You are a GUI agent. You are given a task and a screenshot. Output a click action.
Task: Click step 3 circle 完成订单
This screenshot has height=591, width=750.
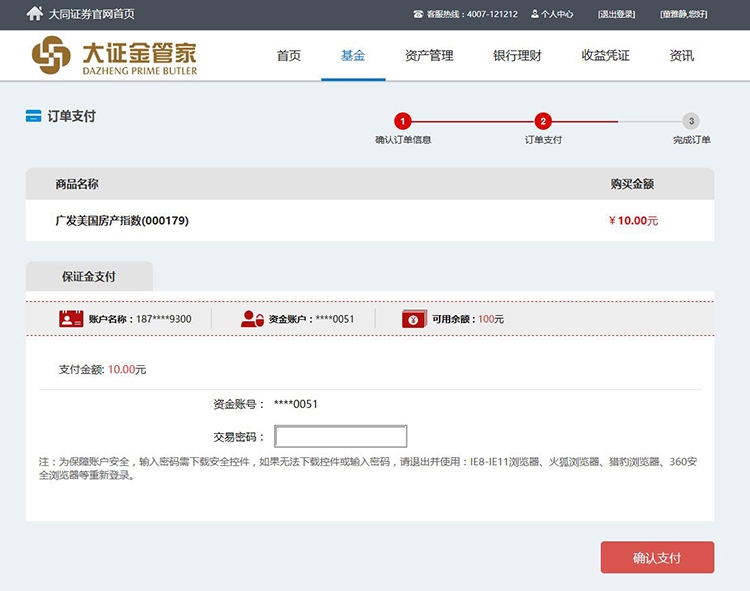click(691, 121)
